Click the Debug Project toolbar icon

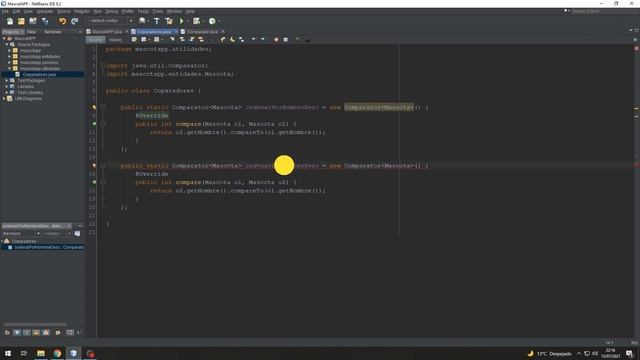click(x=196, y=21)
